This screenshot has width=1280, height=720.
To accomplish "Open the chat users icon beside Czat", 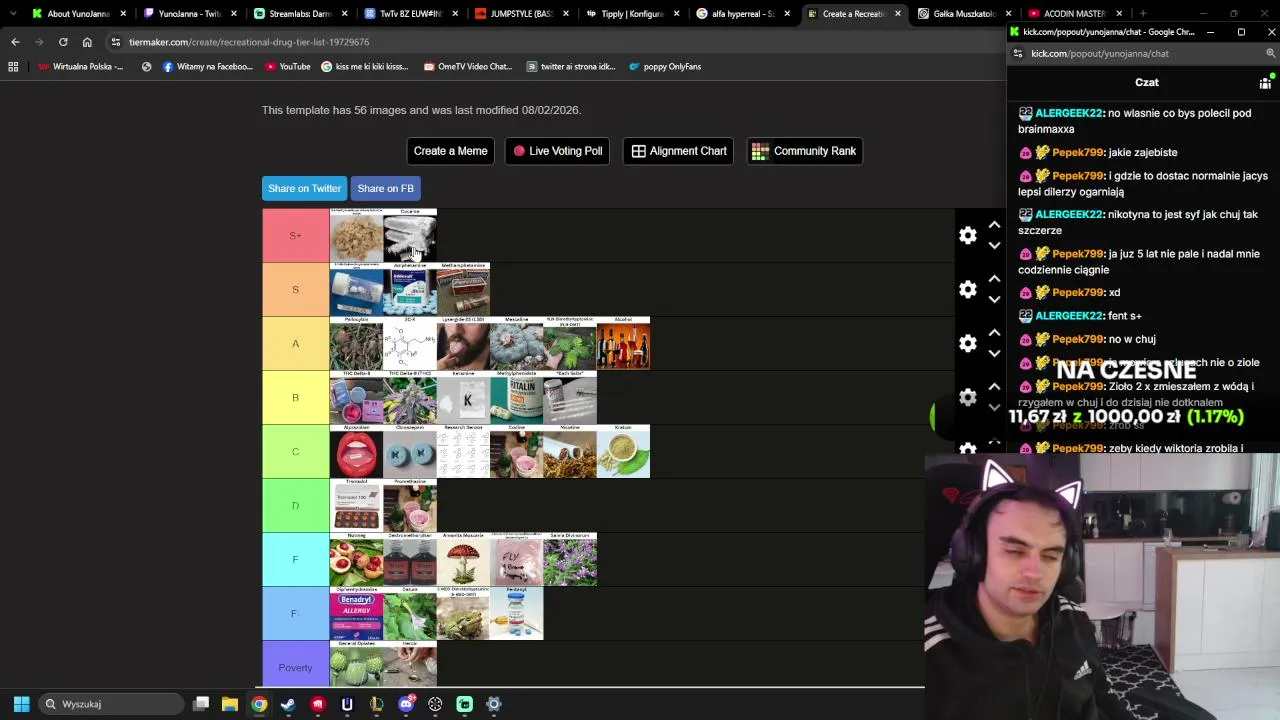I will [x=1265, y=83].
